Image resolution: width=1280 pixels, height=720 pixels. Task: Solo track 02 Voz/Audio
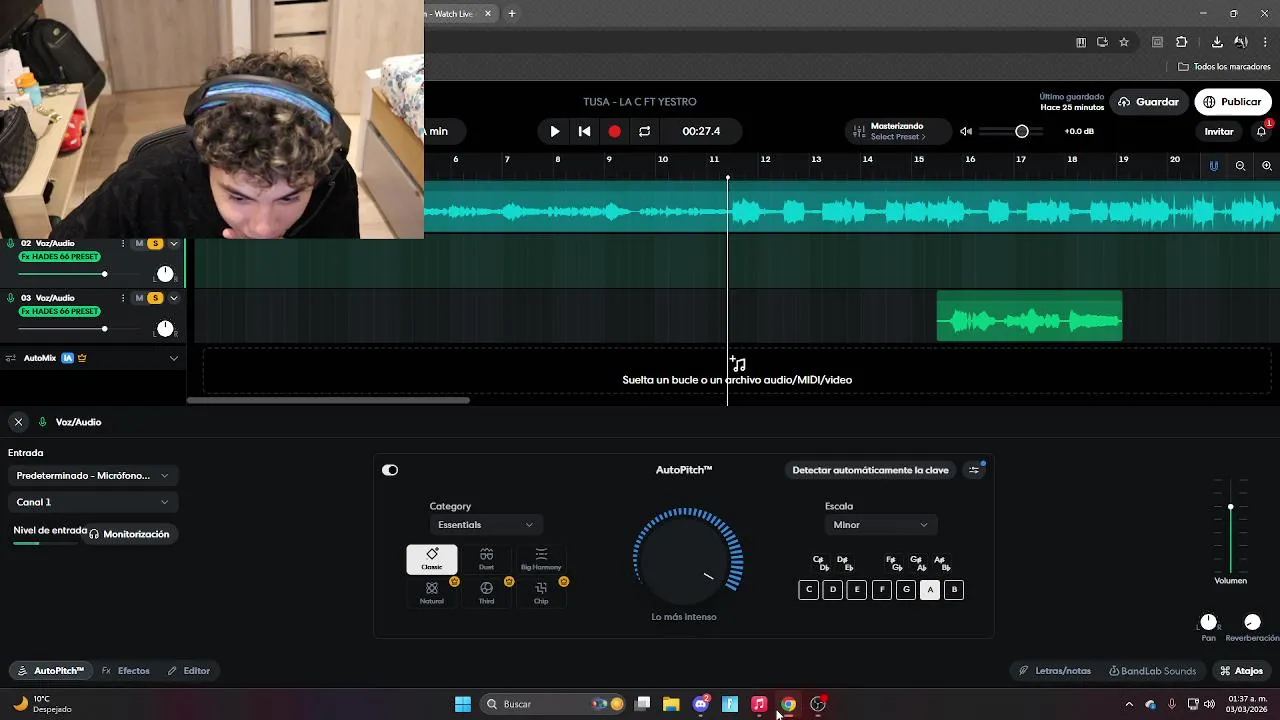point(155,243)
